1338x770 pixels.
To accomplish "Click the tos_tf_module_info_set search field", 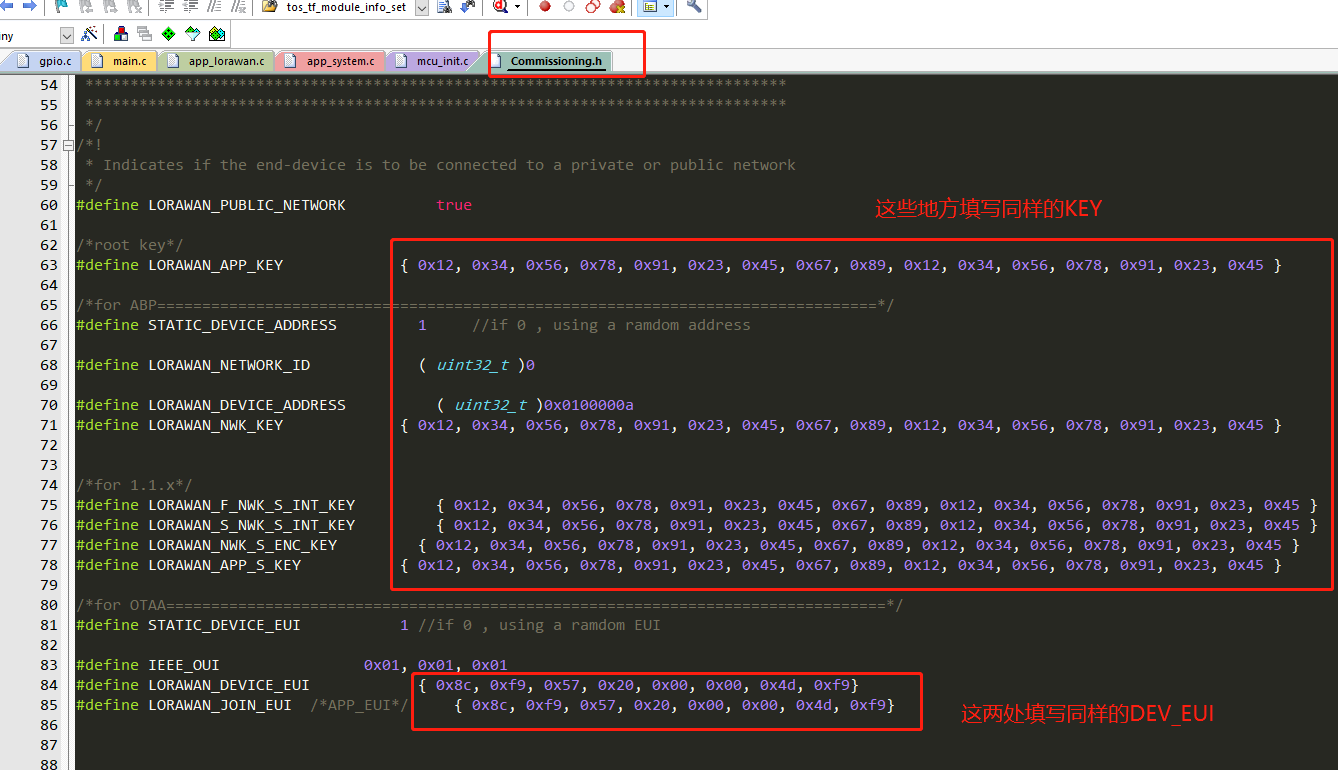I will click(x=346, y=7).
